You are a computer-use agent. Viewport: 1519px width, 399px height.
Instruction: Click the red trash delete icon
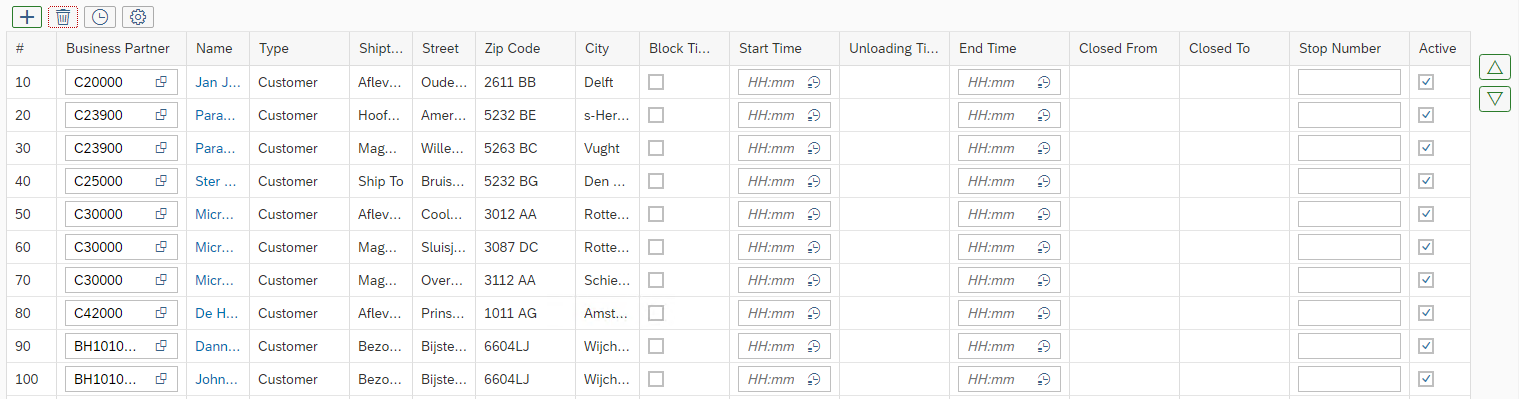coord(63,17)
